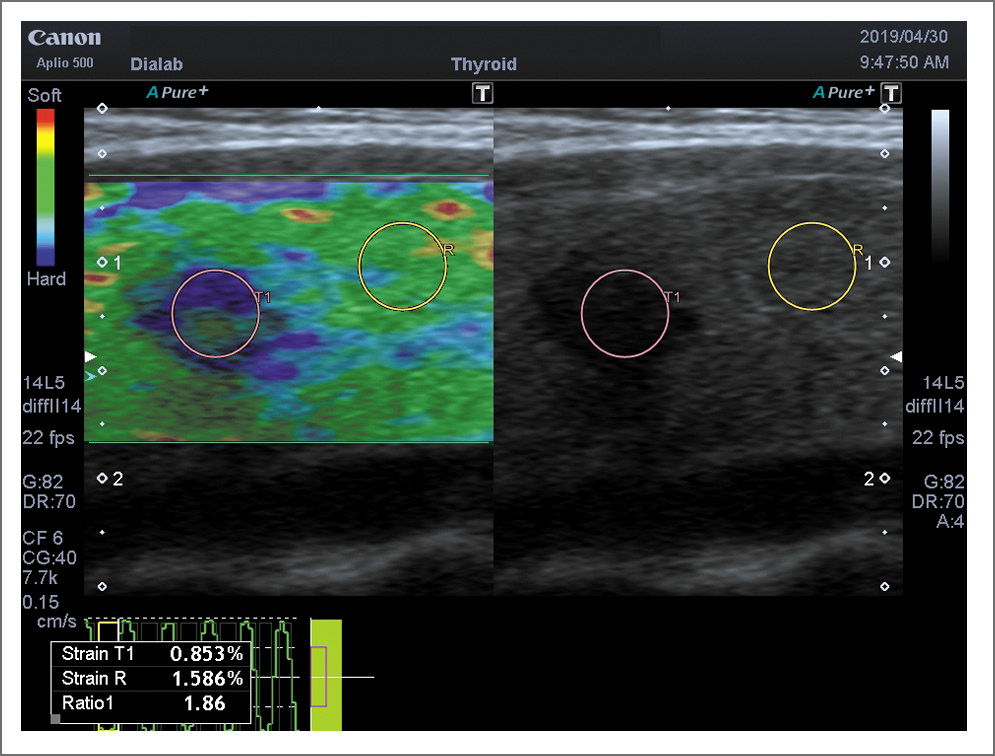The height and width of the screenshot is (756, 995).
Task: Select the pink T1 circle on the color elastogram
Action: (x=216, y=313)
